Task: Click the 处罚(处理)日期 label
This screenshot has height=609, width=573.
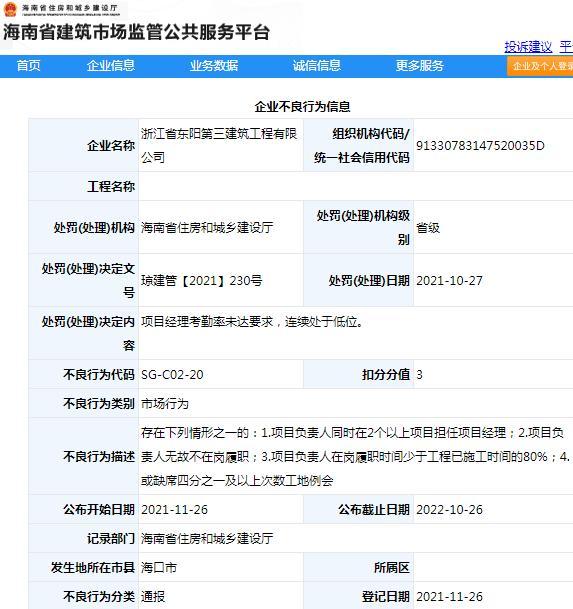Action: 369,280
